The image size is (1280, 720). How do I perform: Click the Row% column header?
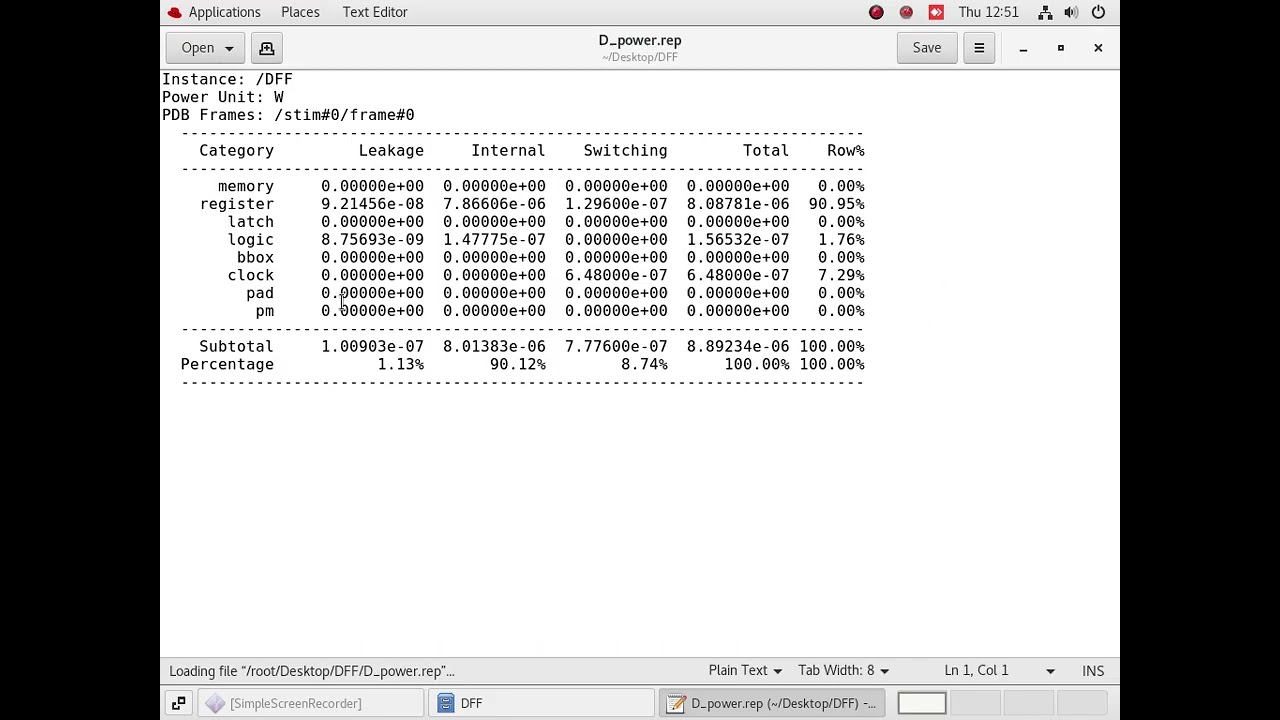845,151
